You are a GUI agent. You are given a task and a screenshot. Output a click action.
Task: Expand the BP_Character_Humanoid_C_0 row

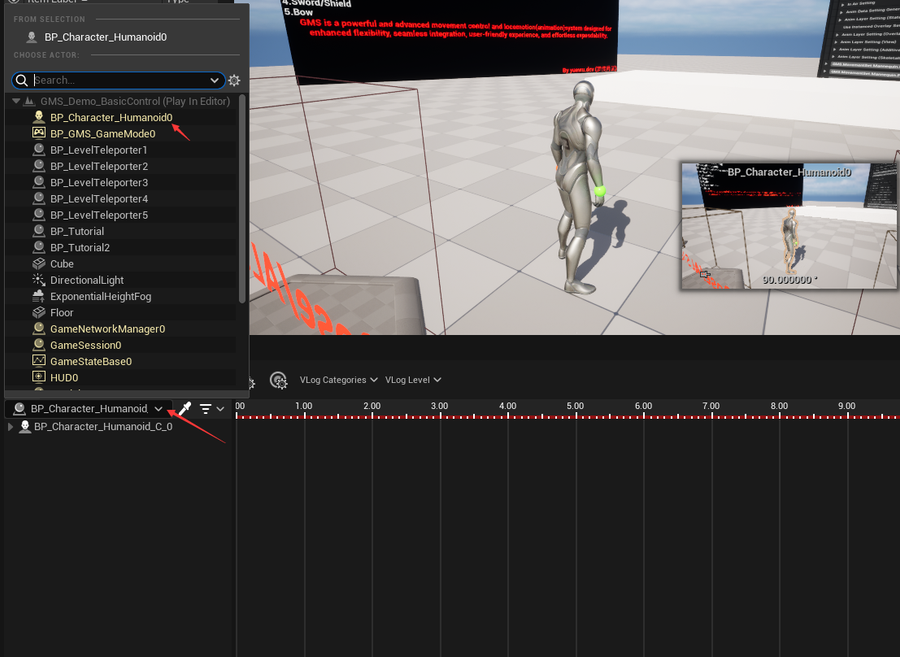(x=10, y=427)
